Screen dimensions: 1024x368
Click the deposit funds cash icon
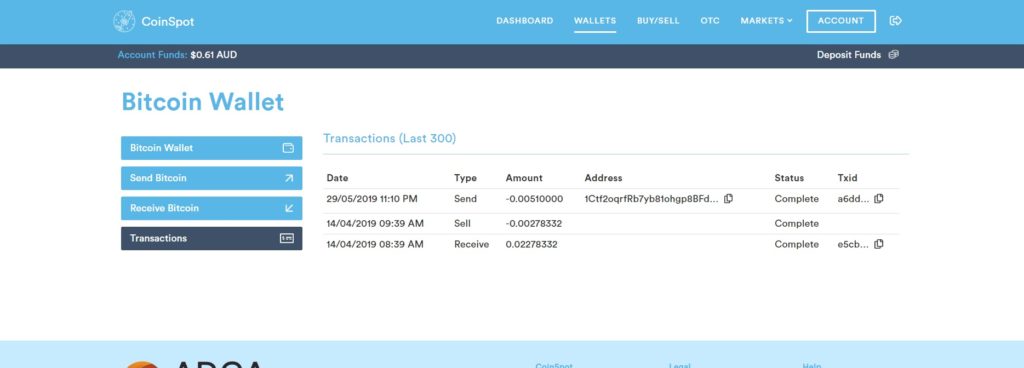pyautogui.click(x=893, y=55)
